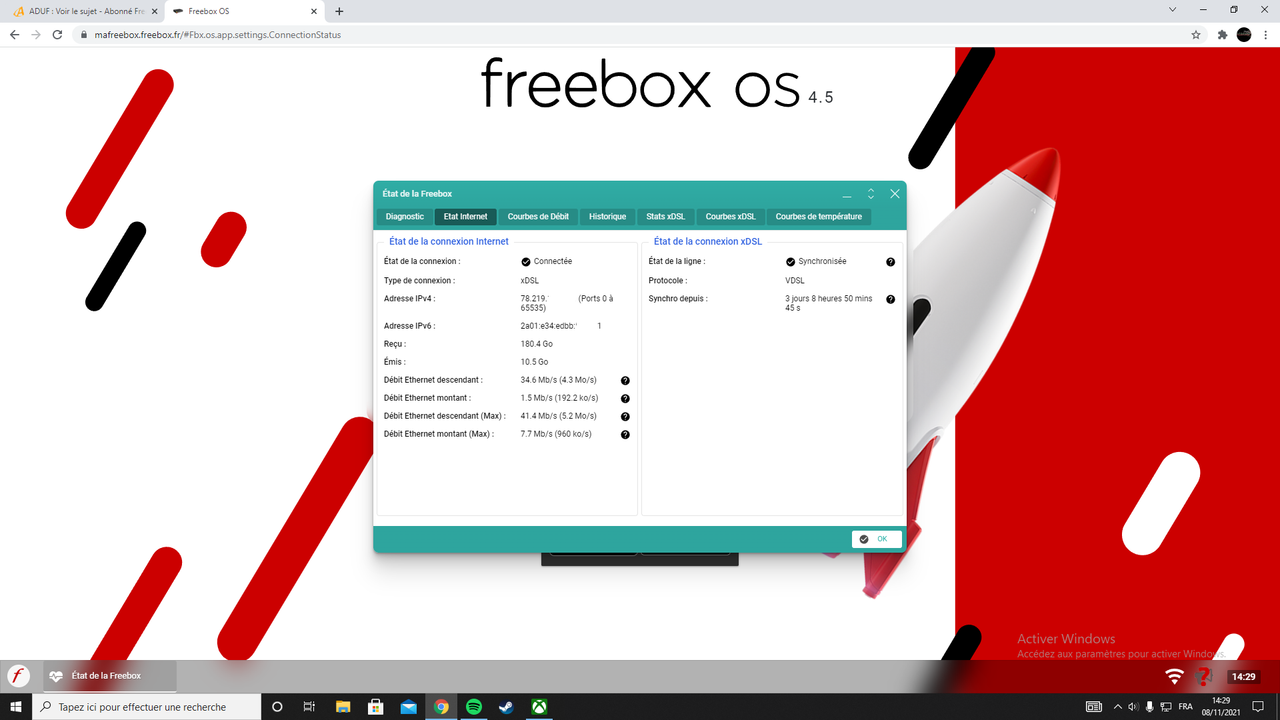This screenshot has height=720, width=1280.
Task: Open volume control in system tray
Action: (1132, 707)
